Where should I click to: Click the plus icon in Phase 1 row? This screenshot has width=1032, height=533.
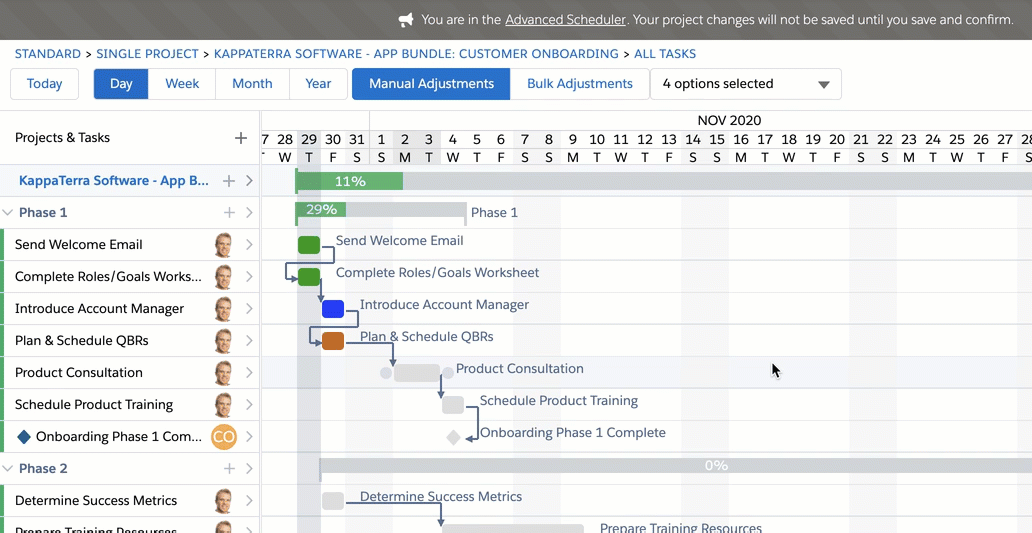229,213
